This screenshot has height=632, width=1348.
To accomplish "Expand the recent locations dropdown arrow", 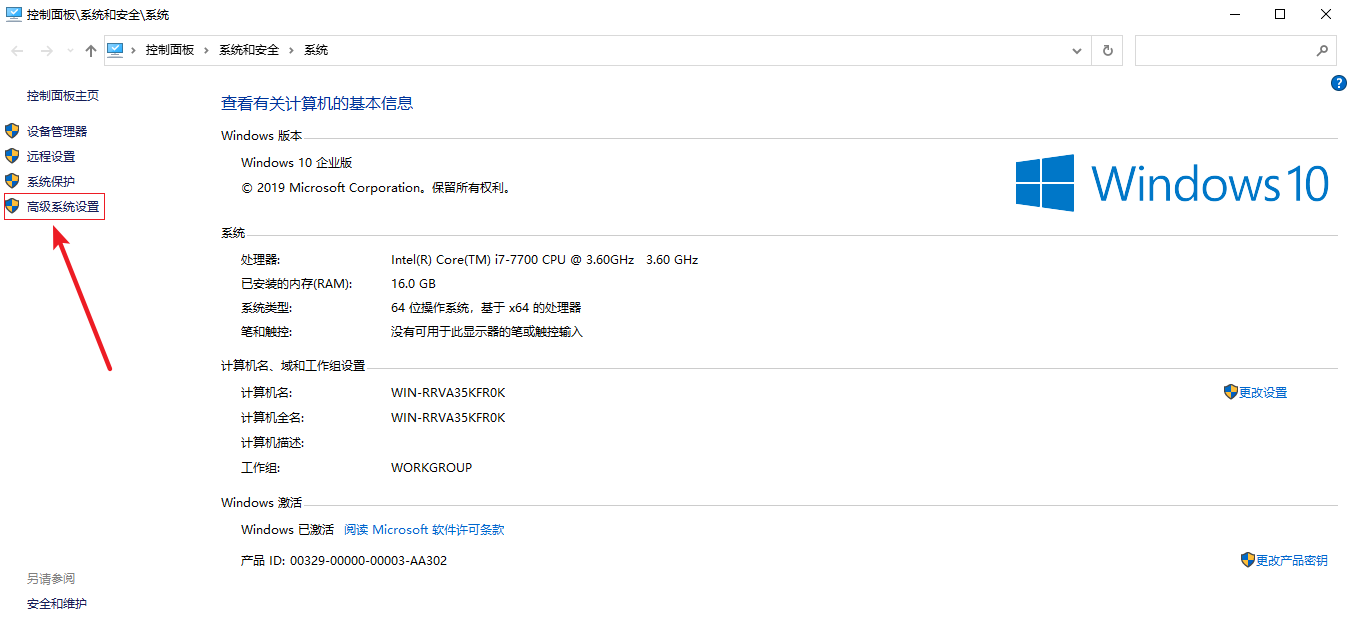I will (69, 50).
